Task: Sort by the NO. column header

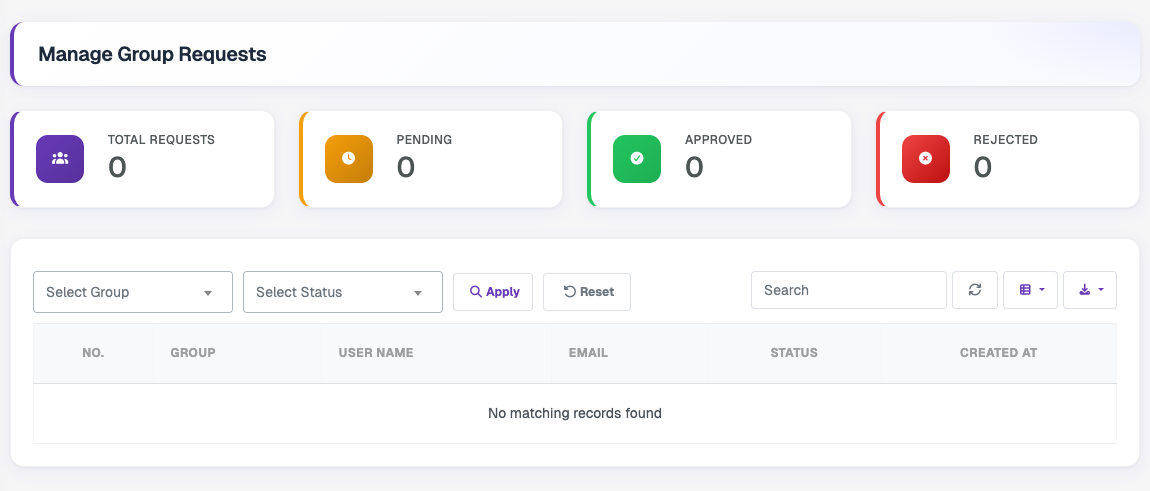Action: pos(93,353)
